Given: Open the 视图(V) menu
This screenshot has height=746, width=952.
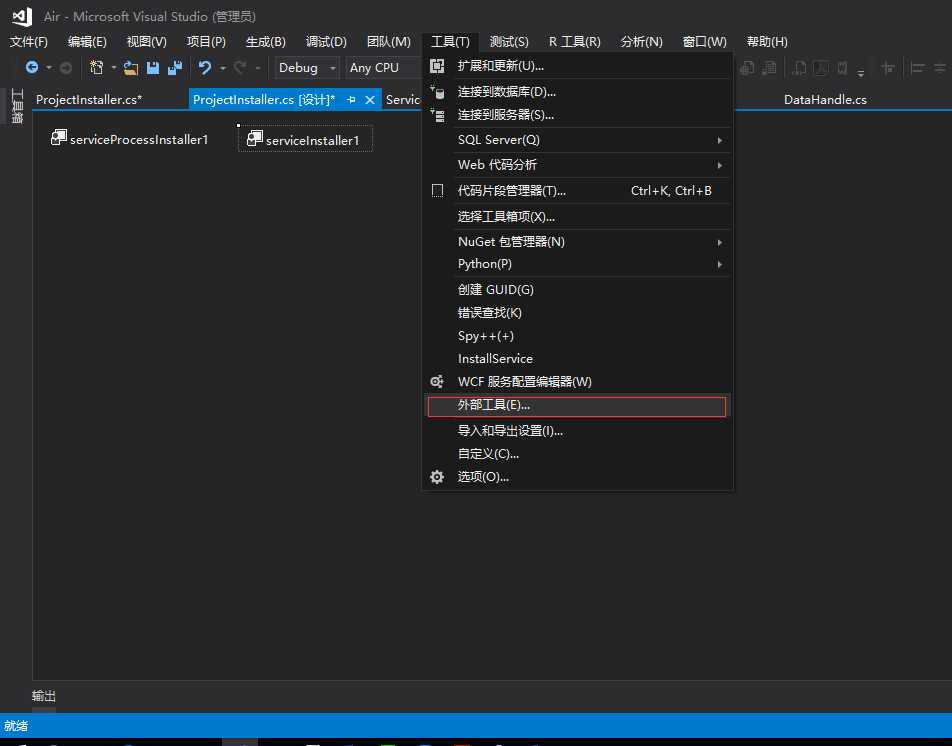Looking at the screenshot, I should (x=146, y=41).
